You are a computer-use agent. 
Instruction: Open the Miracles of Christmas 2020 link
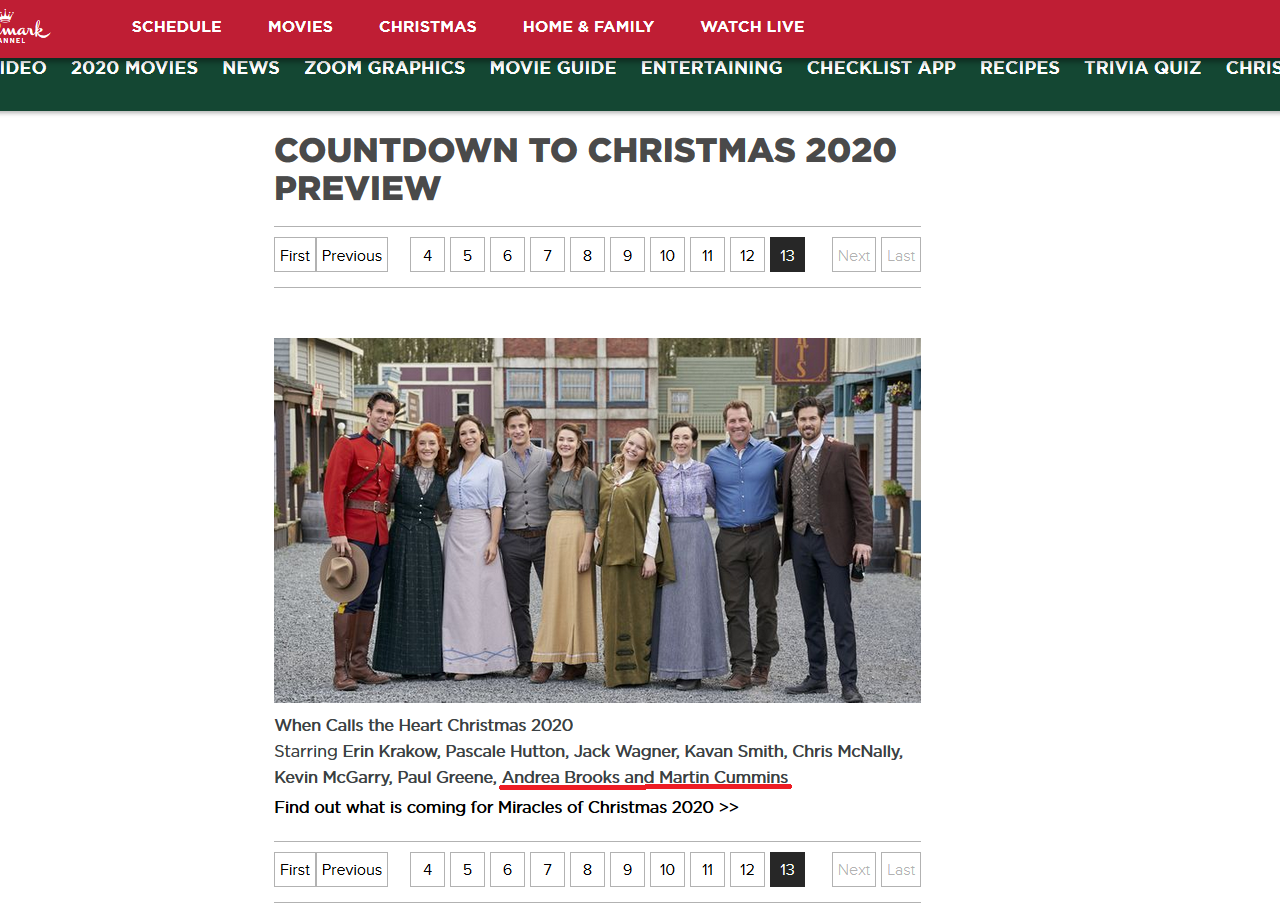click(x=506, y=807)
